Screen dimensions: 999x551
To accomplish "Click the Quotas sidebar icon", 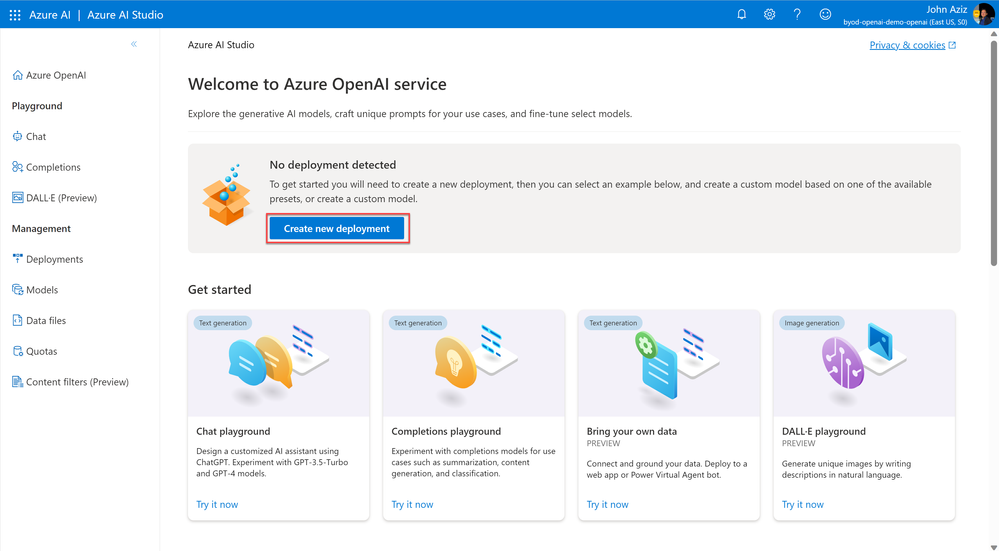I will [x=17, y=351].
